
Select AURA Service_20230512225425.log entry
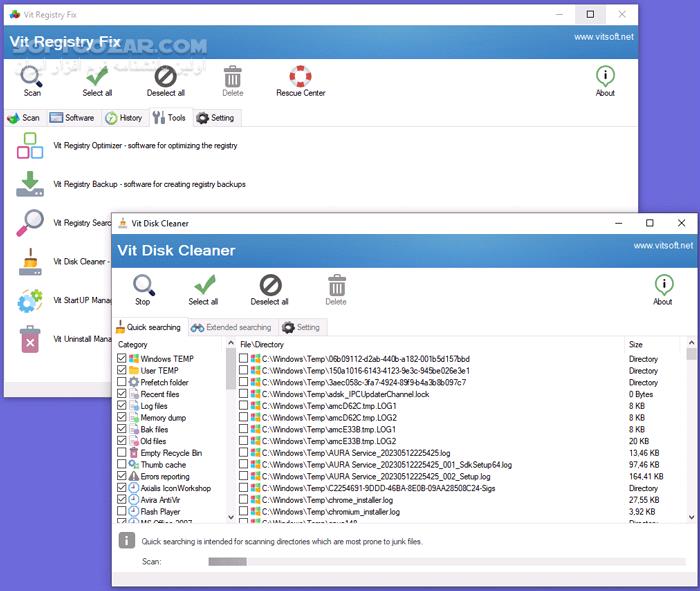pyautogui.click(x=356, y=453)
